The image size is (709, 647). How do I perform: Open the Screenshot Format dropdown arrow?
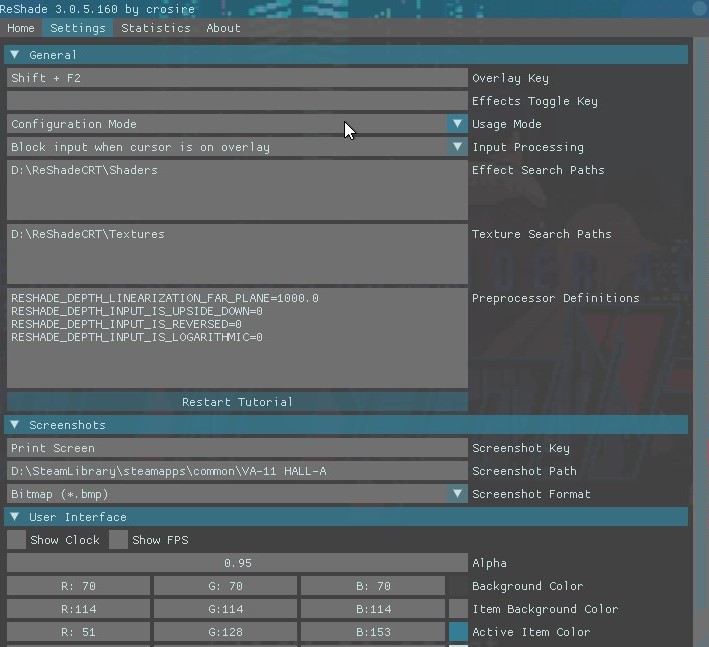tap(457, 494)
